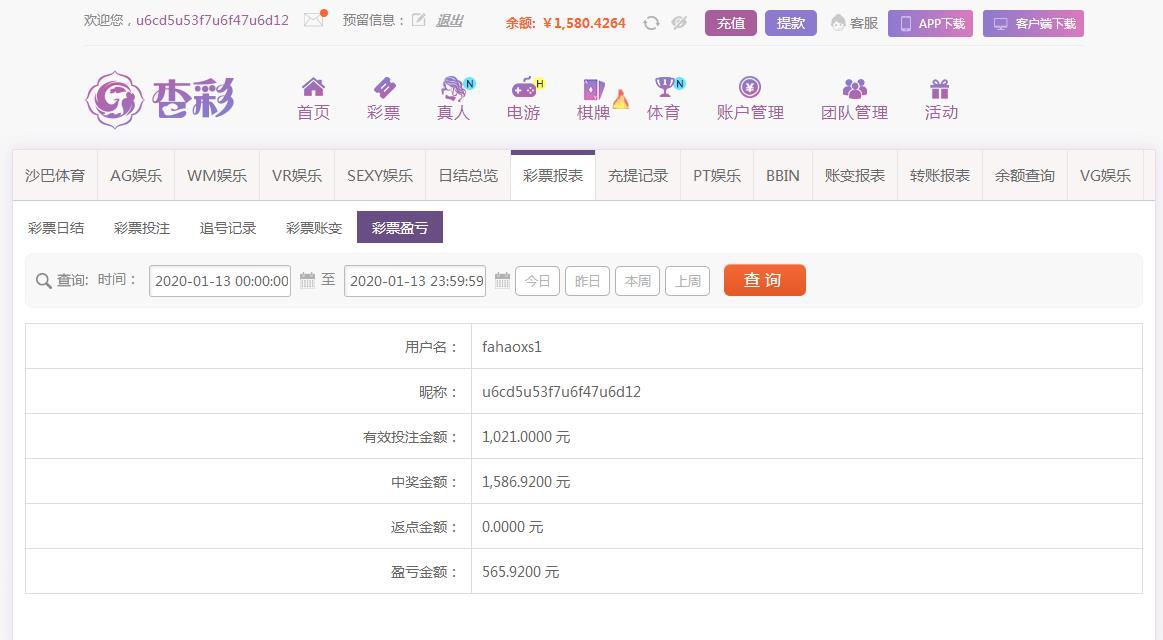1163x640 pixels.
Task: Click the start time input field
Action: point(220,281)
